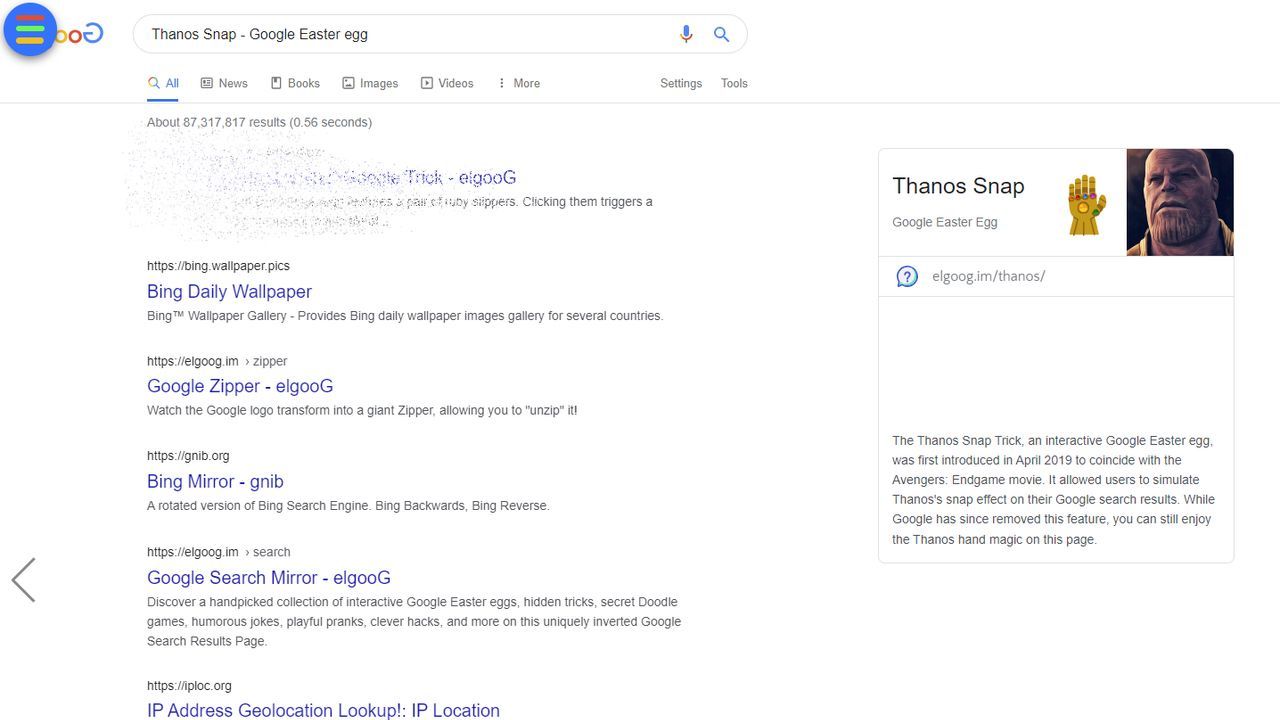Open the Thanos portrait thumbnail
Image resolution: width=1280 pixels, height=720 pixels.
[x=1180, y=202]
